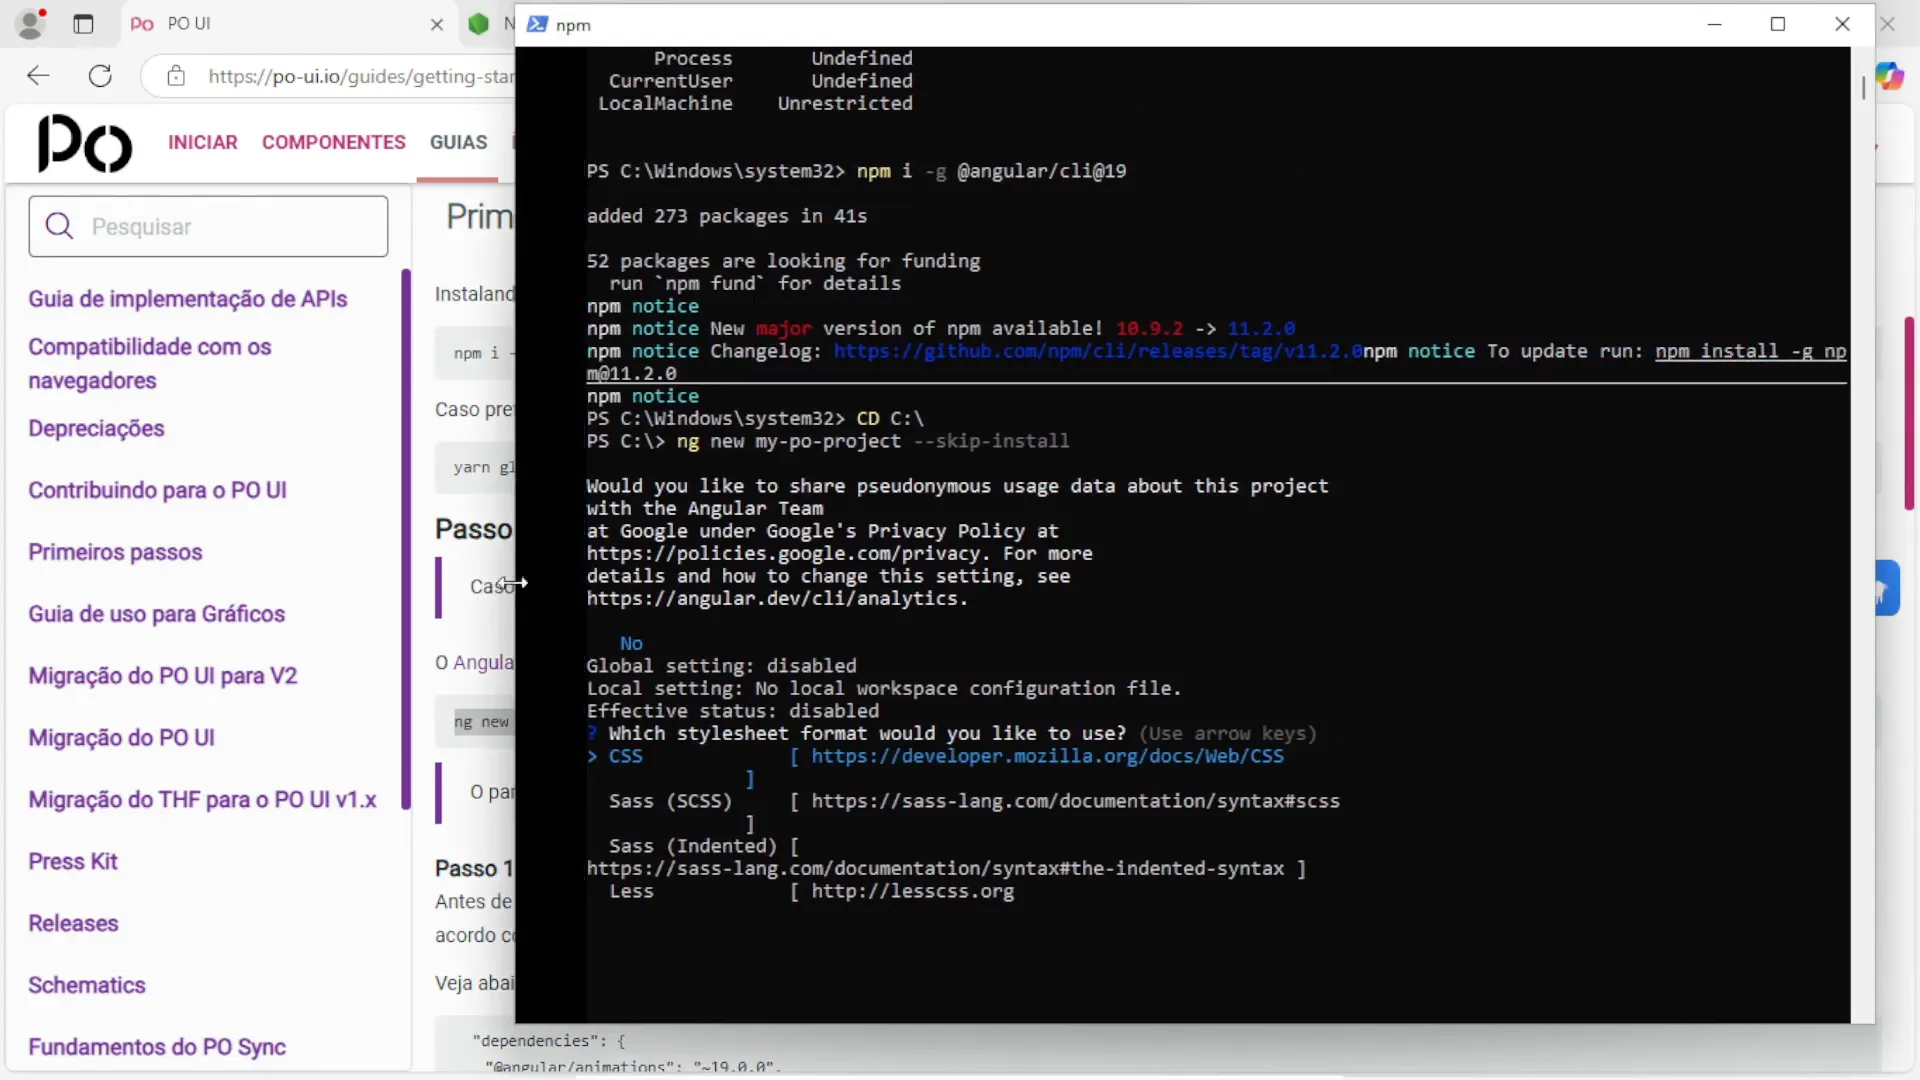Open Guia de implementação de APIs link
The height and width of the screenshot is (1080, 1920).
pyautogui.click(x=187, y=299)
